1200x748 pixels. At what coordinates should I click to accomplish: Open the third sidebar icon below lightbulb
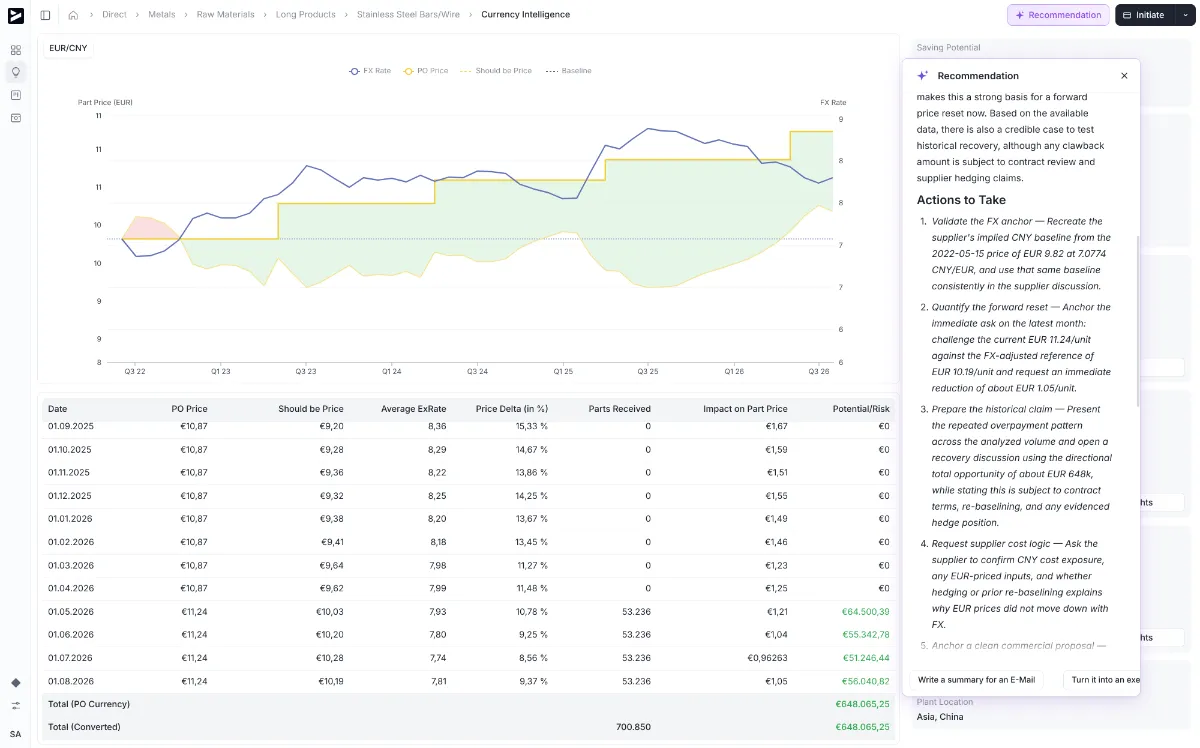pos(15,95)
